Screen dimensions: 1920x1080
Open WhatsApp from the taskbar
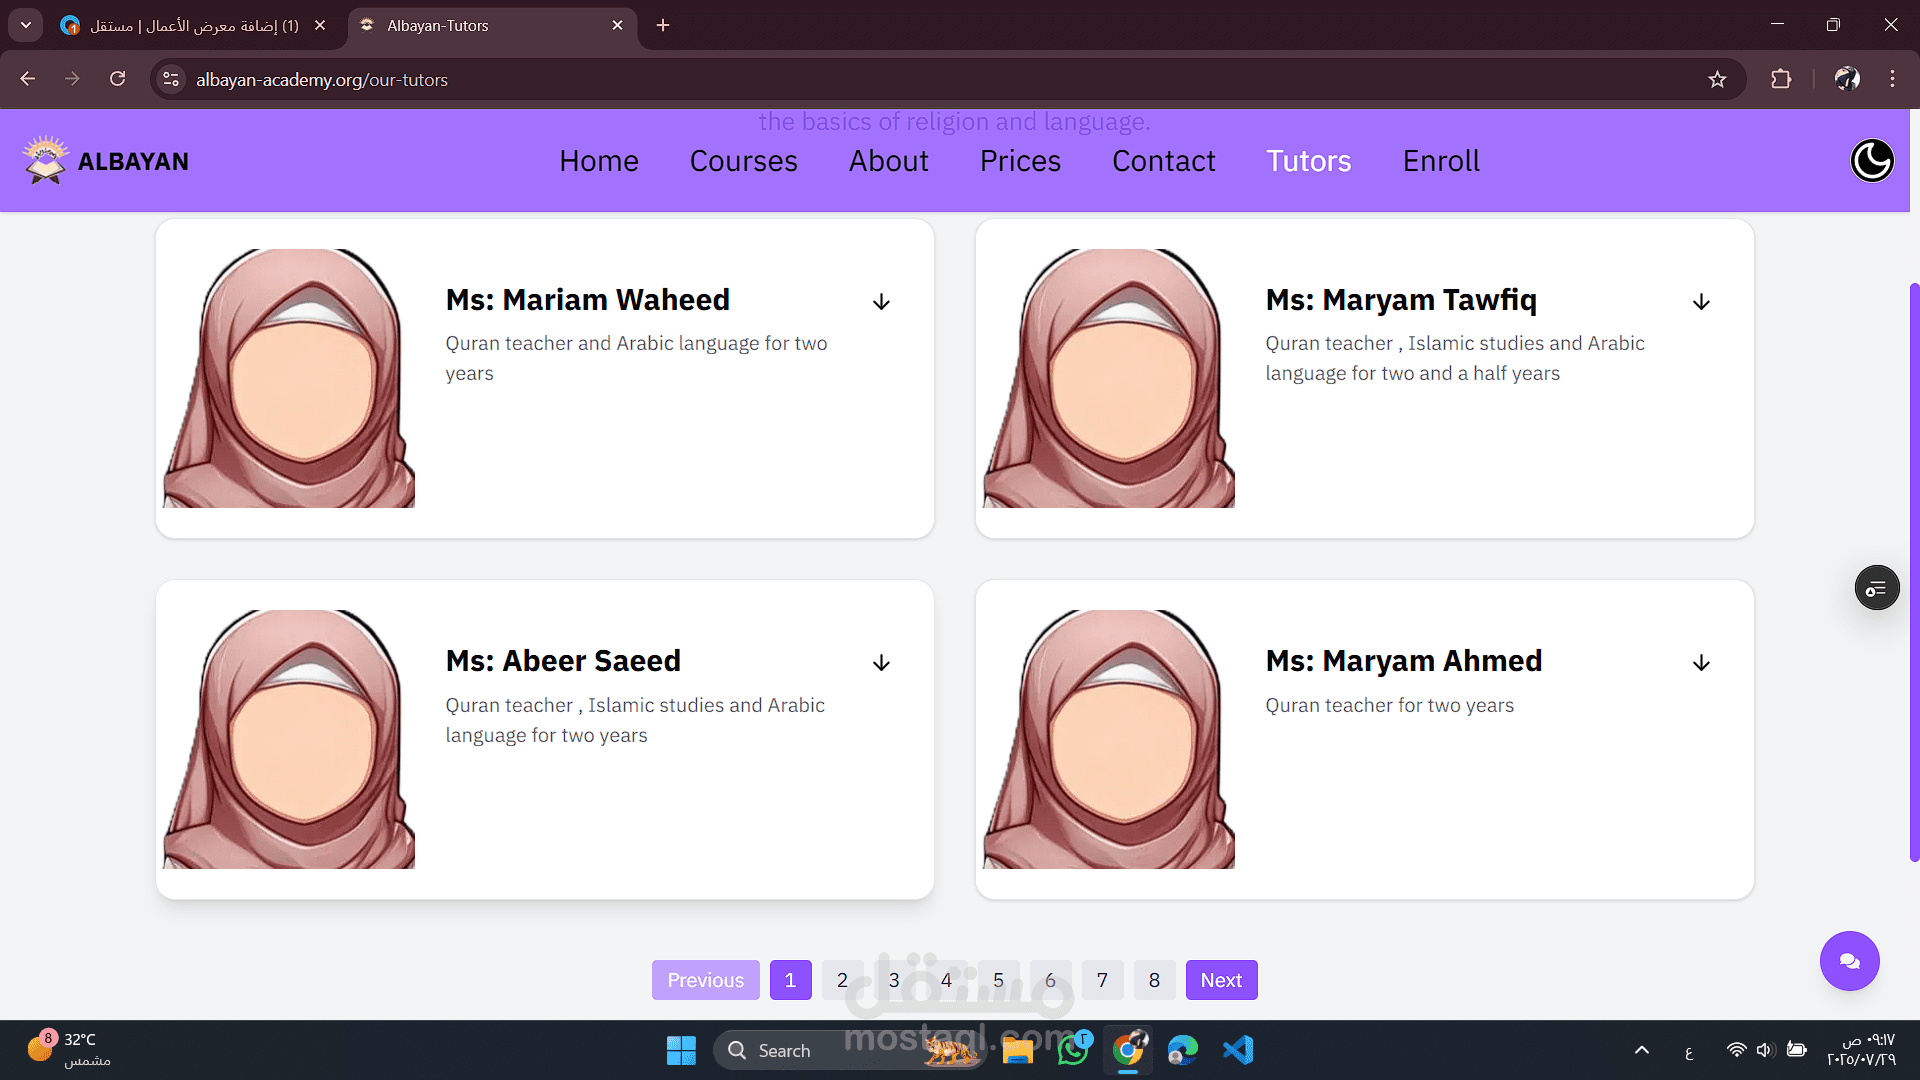pyautogui.click(x=1073, y=1050)
